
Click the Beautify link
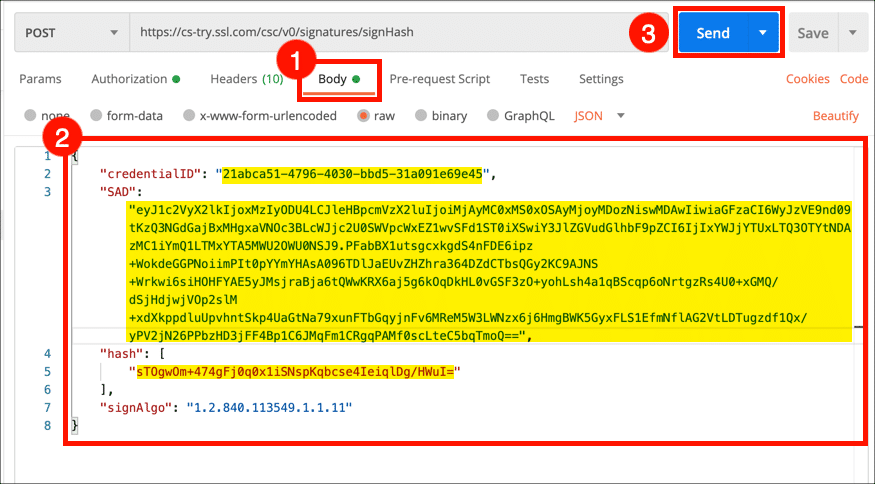coord(836,116)
